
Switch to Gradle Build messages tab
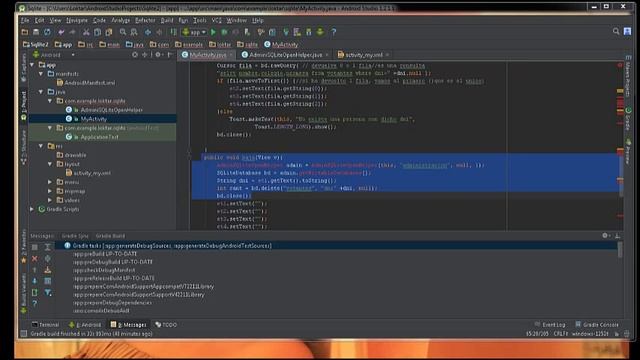tap(110, 236)
